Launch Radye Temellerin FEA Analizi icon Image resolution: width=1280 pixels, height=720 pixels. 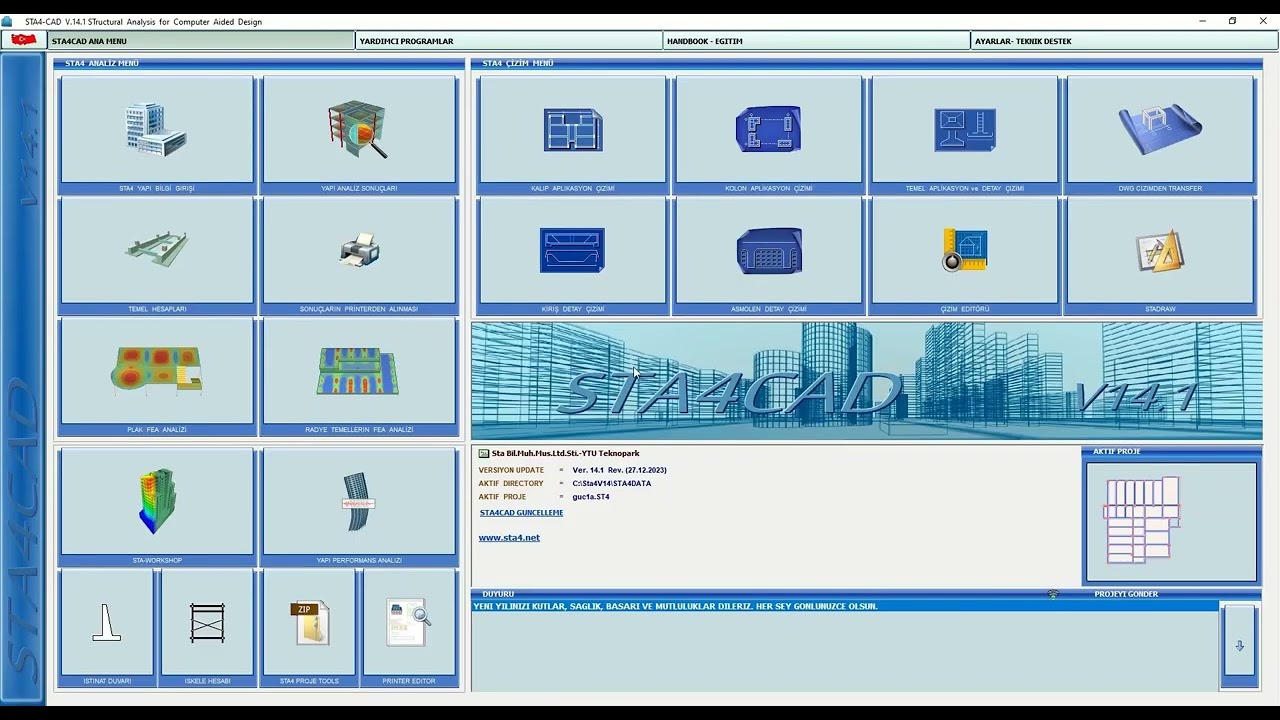click(x=359, y=371)
